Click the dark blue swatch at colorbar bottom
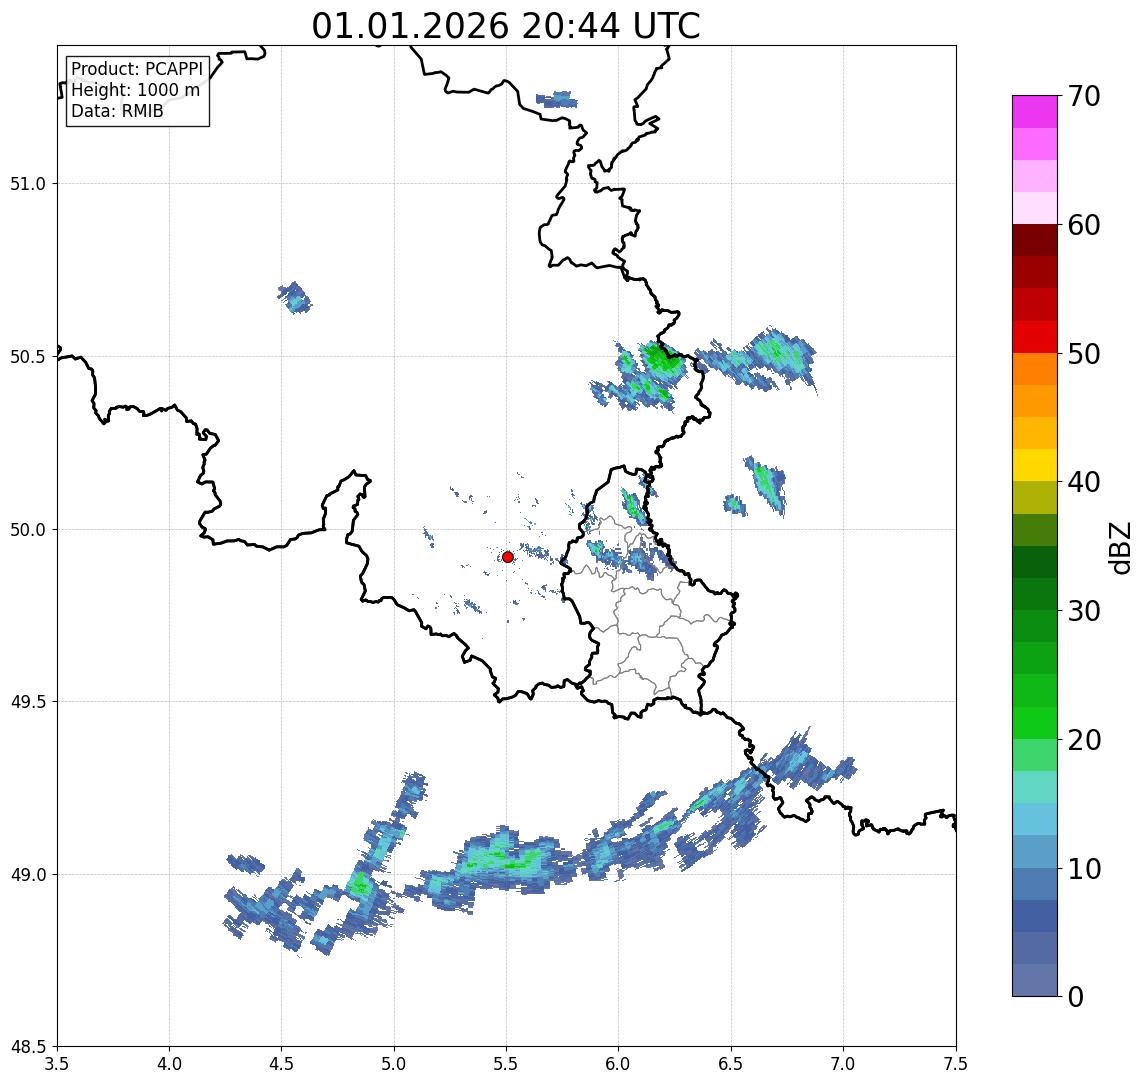Viewport: 1145px width, 1084px height. [1035, 980]
